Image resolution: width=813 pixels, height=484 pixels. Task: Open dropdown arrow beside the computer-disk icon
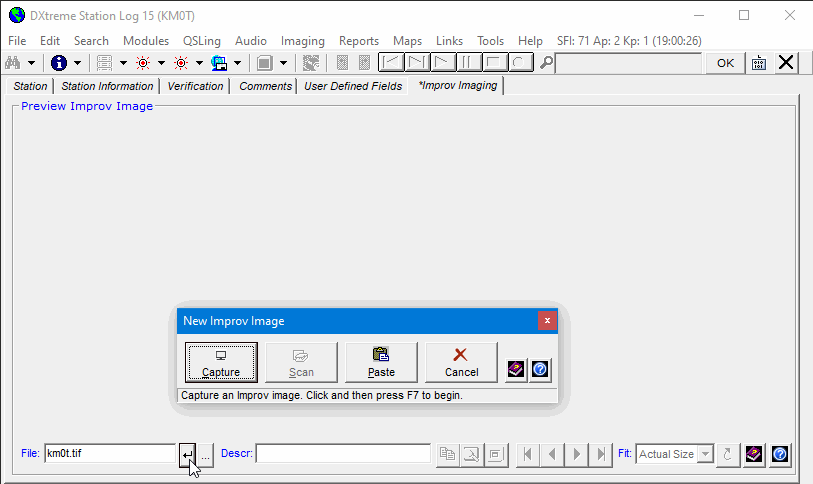coord(237,63)
